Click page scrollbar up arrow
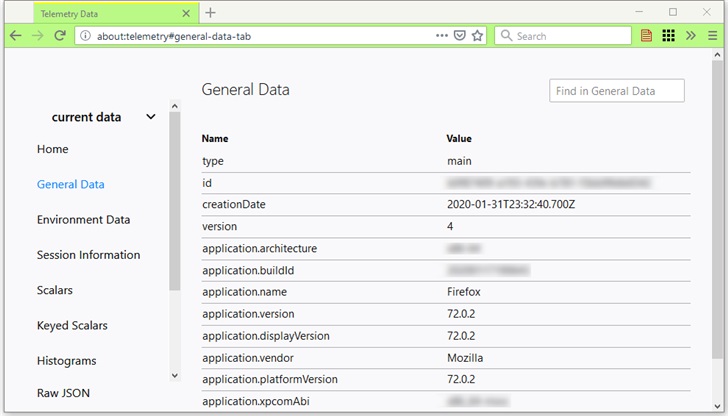 (717, 55)
